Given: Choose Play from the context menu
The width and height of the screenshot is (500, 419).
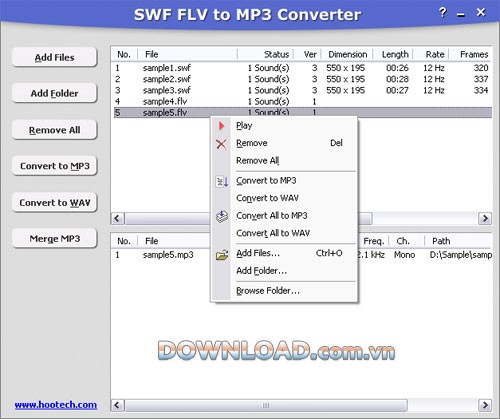Looking at the screenshot, I should pyautogui.click(x=285, y=126).
